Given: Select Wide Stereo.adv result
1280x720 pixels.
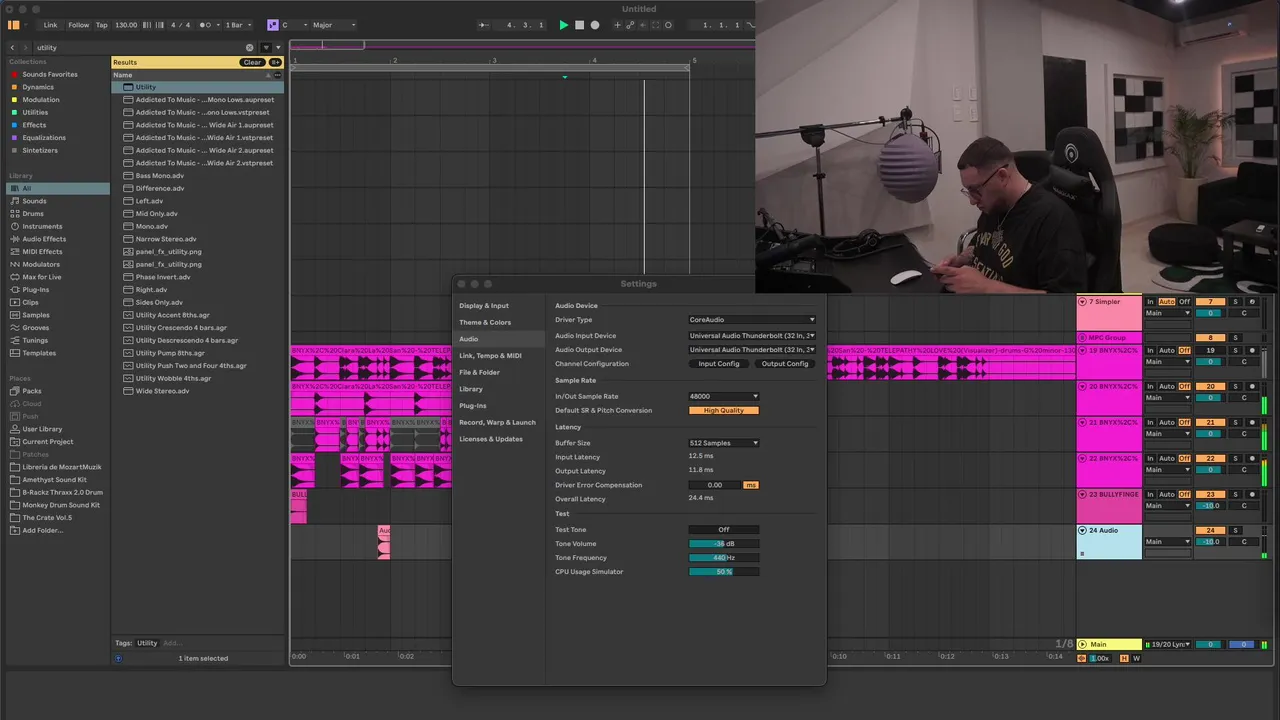Looking at the screenshot, I should click(162, 391).
